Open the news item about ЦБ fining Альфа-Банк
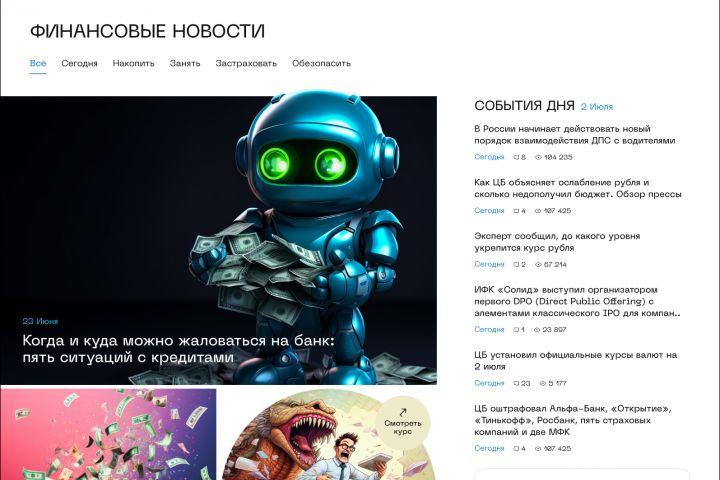The image size is (720, 480). pyautogui.click(x=573, y=420)
